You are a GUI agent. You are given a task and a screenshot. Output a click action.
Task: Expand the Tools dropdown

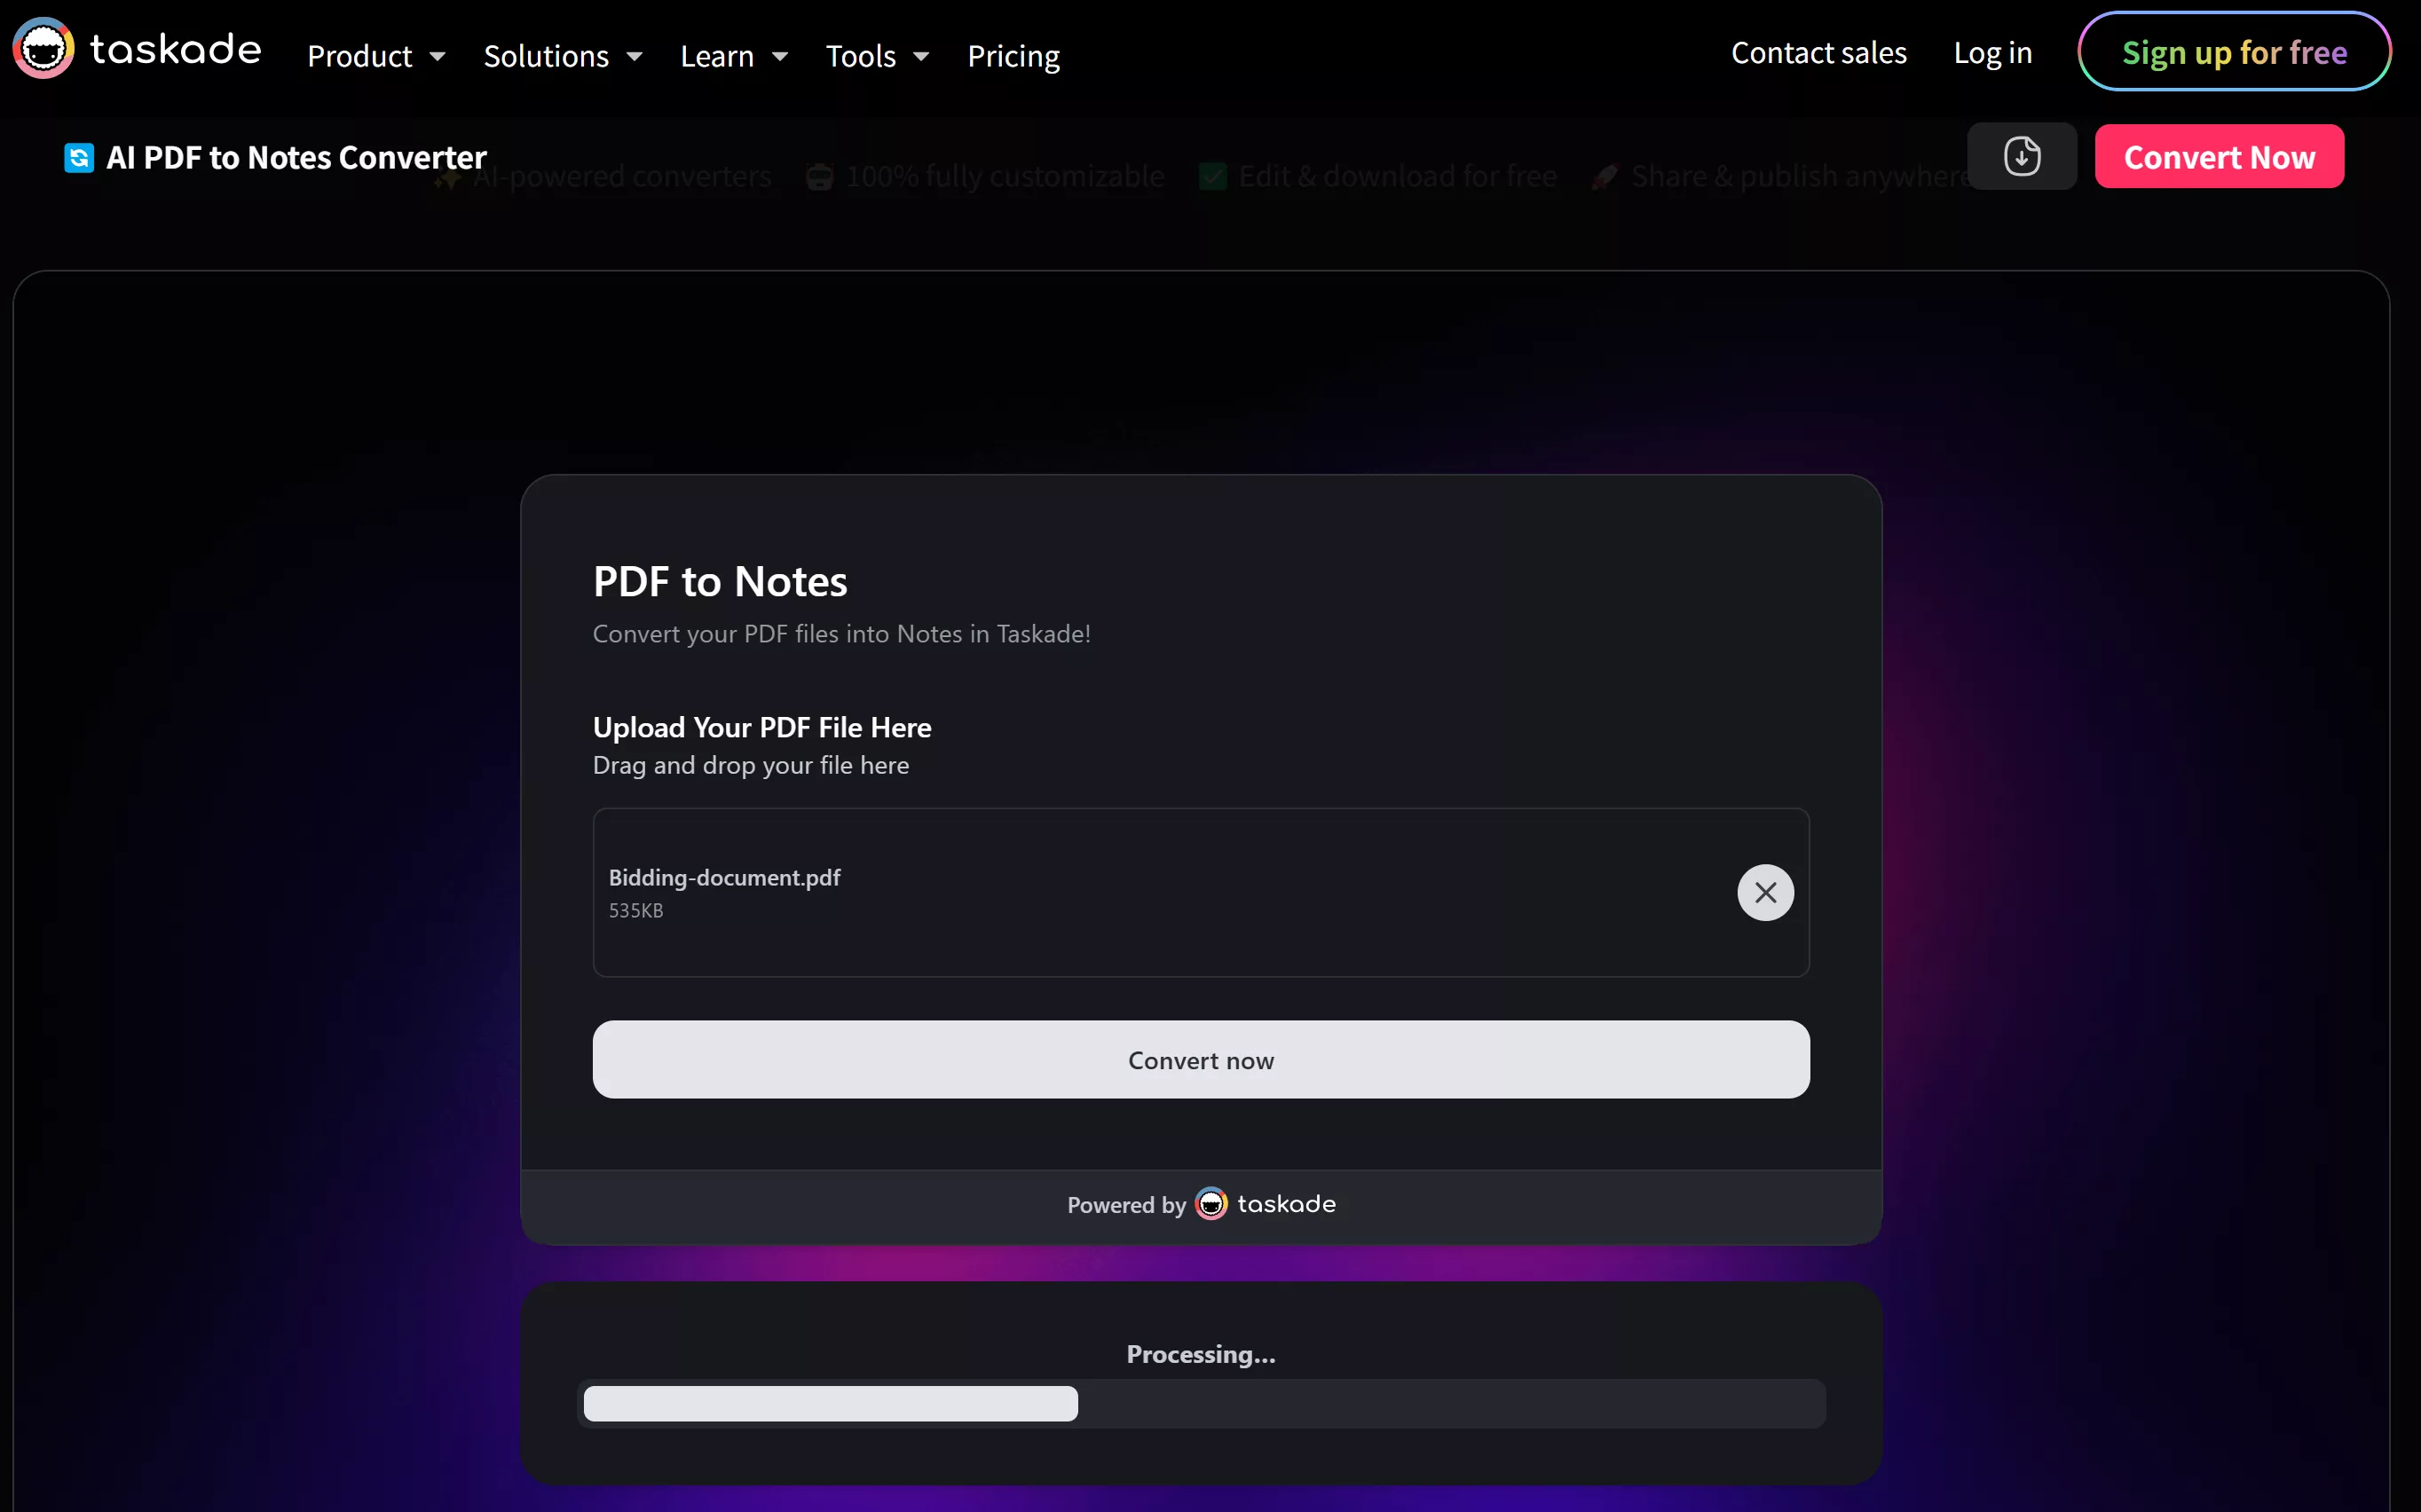click(877, 56)
